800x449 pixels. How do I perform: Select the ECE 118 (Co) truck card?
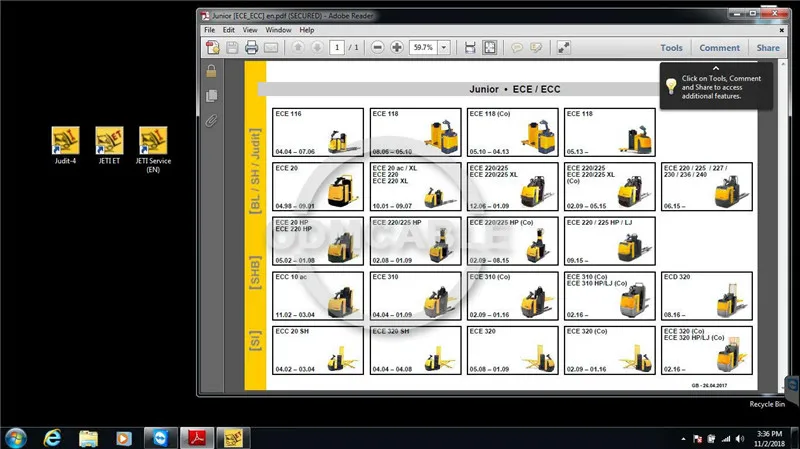(513, 132)
